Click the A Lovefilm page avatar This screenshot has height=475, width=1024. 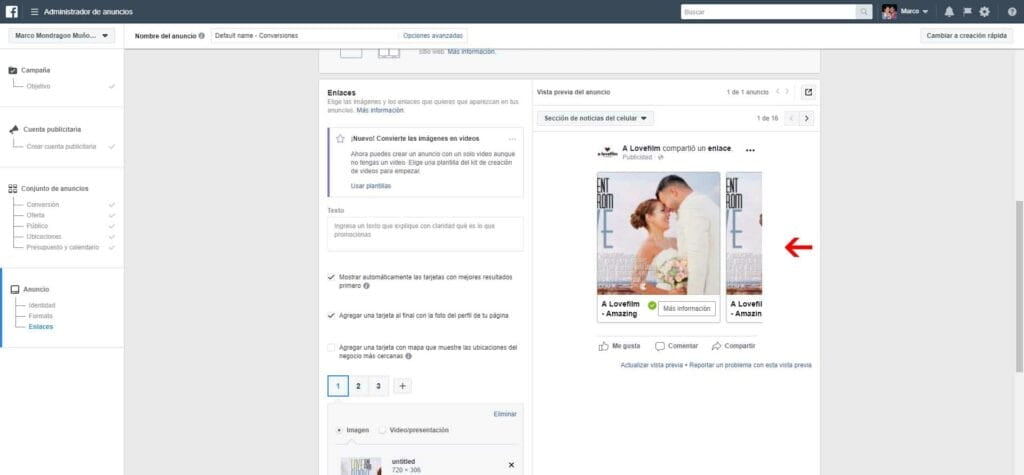tap(607, 152)
